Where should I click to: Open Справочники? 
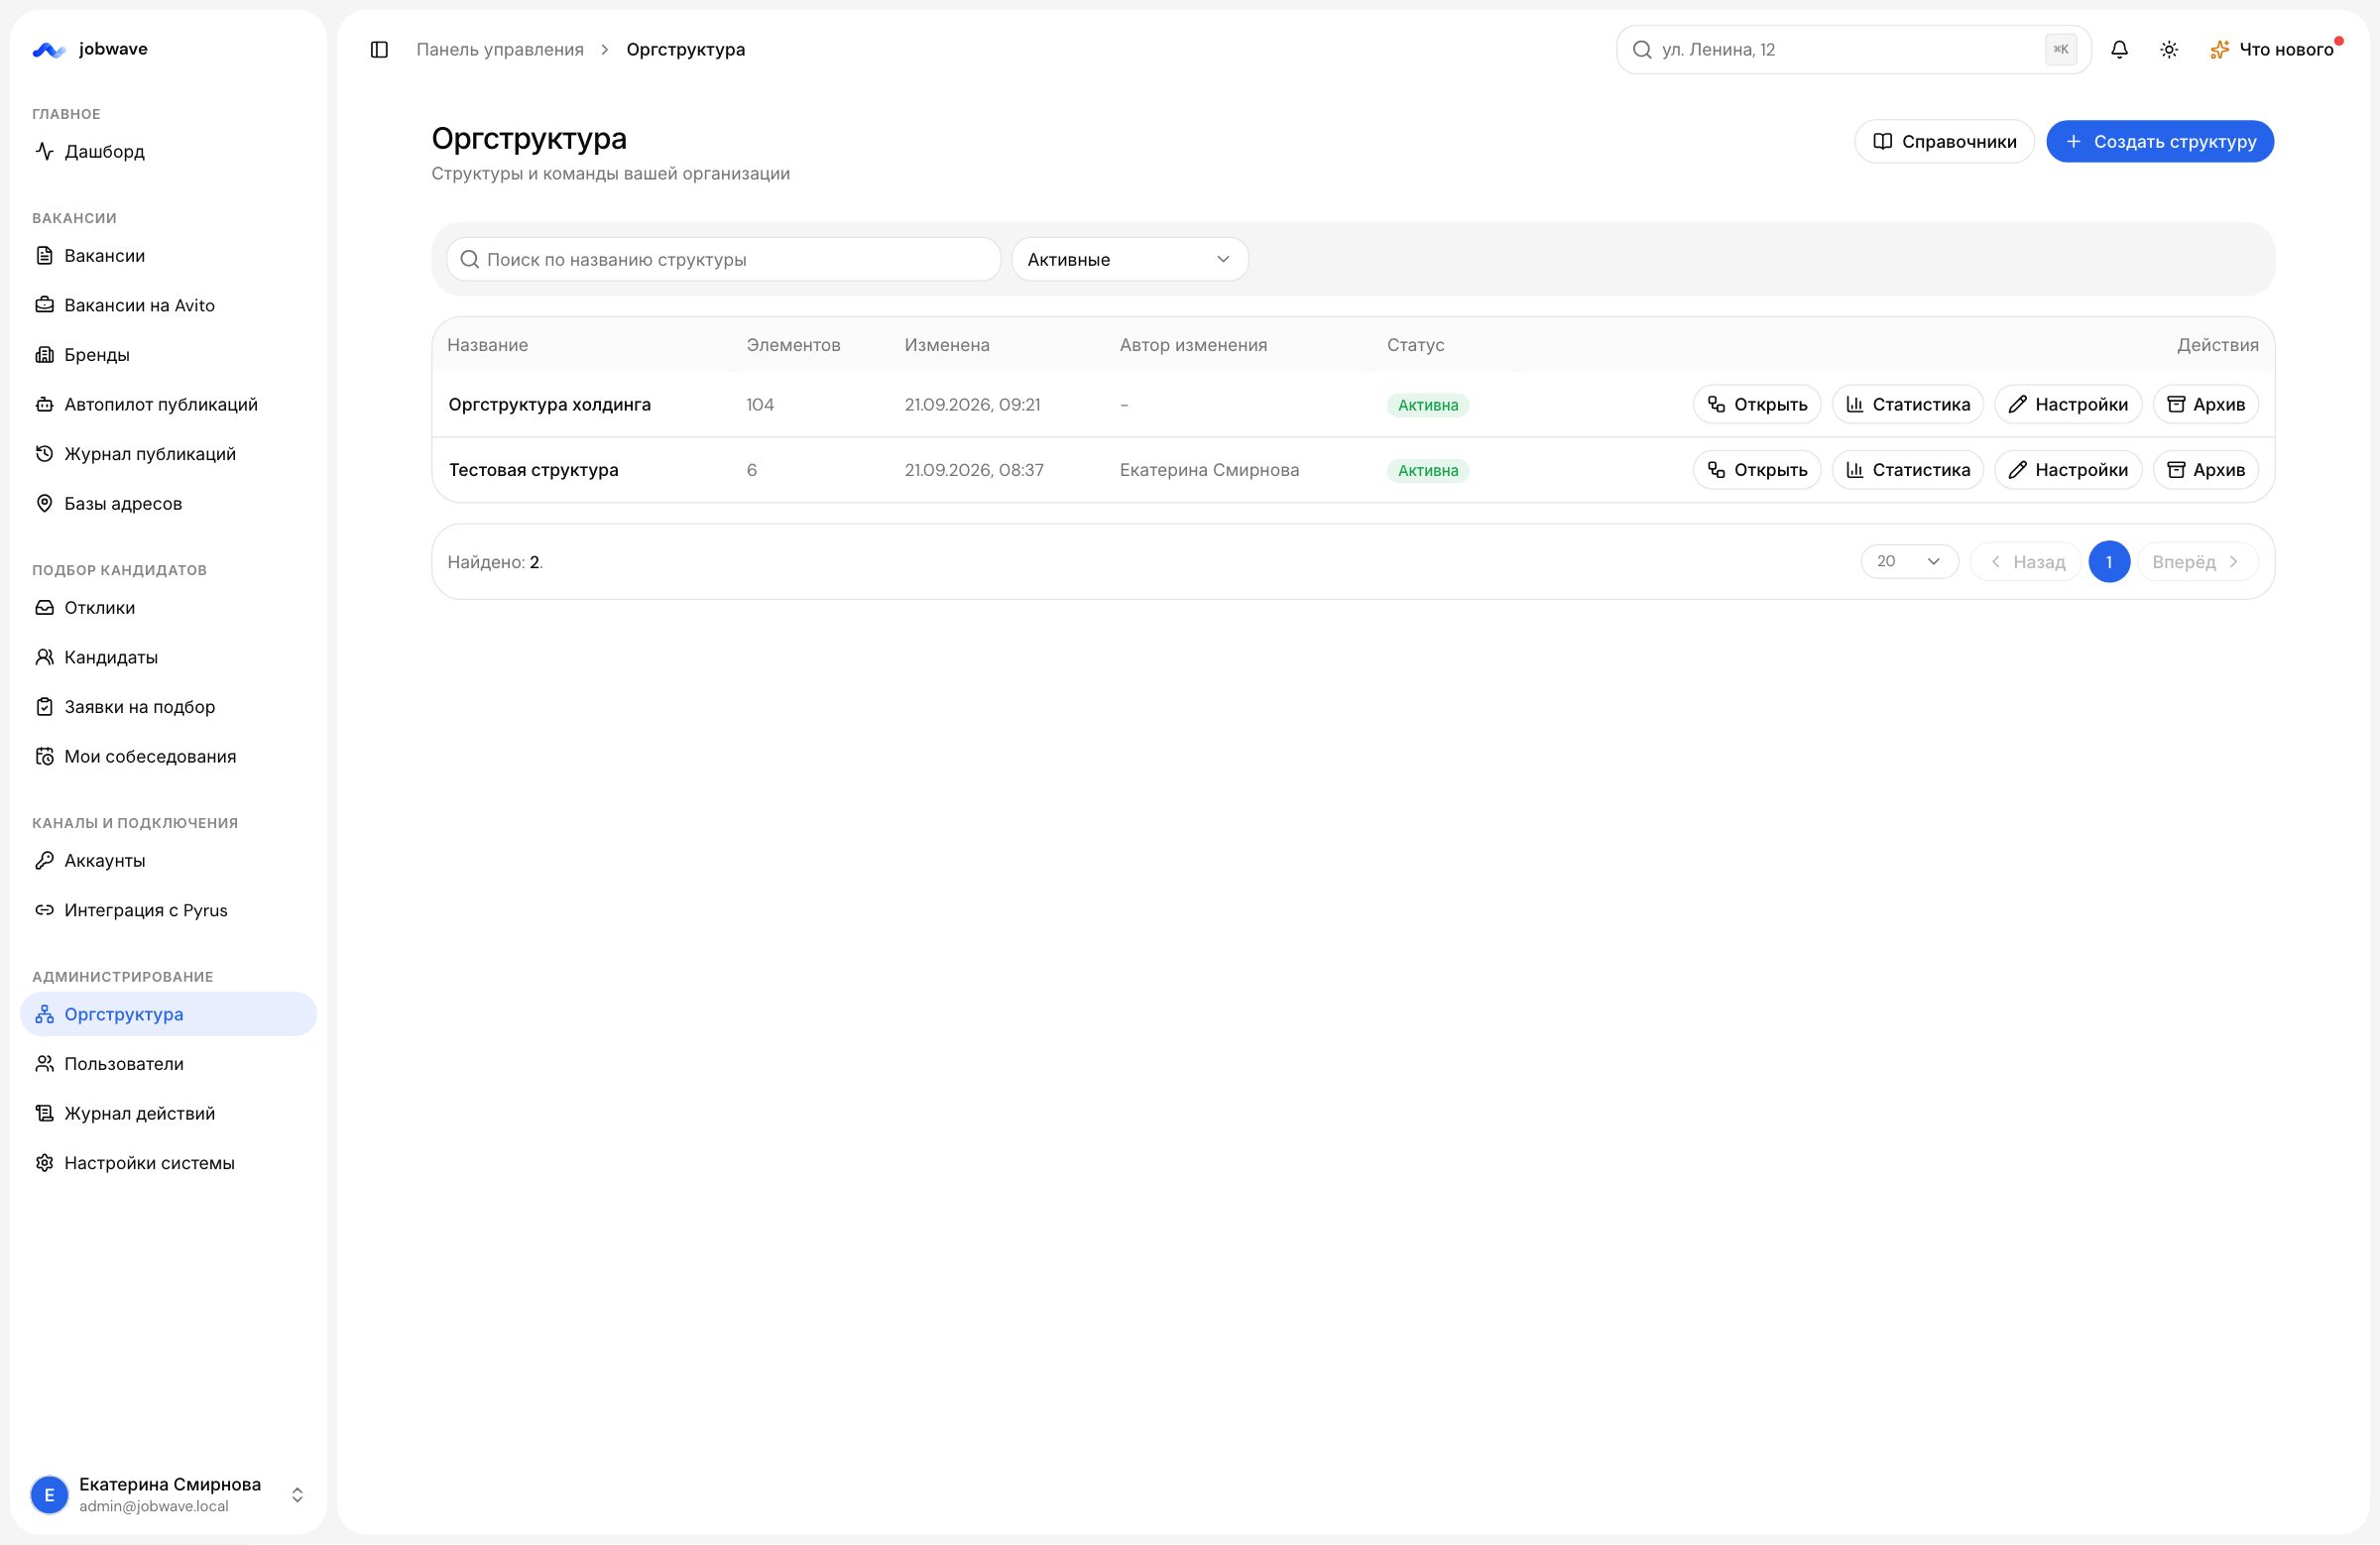[1944, 141]
